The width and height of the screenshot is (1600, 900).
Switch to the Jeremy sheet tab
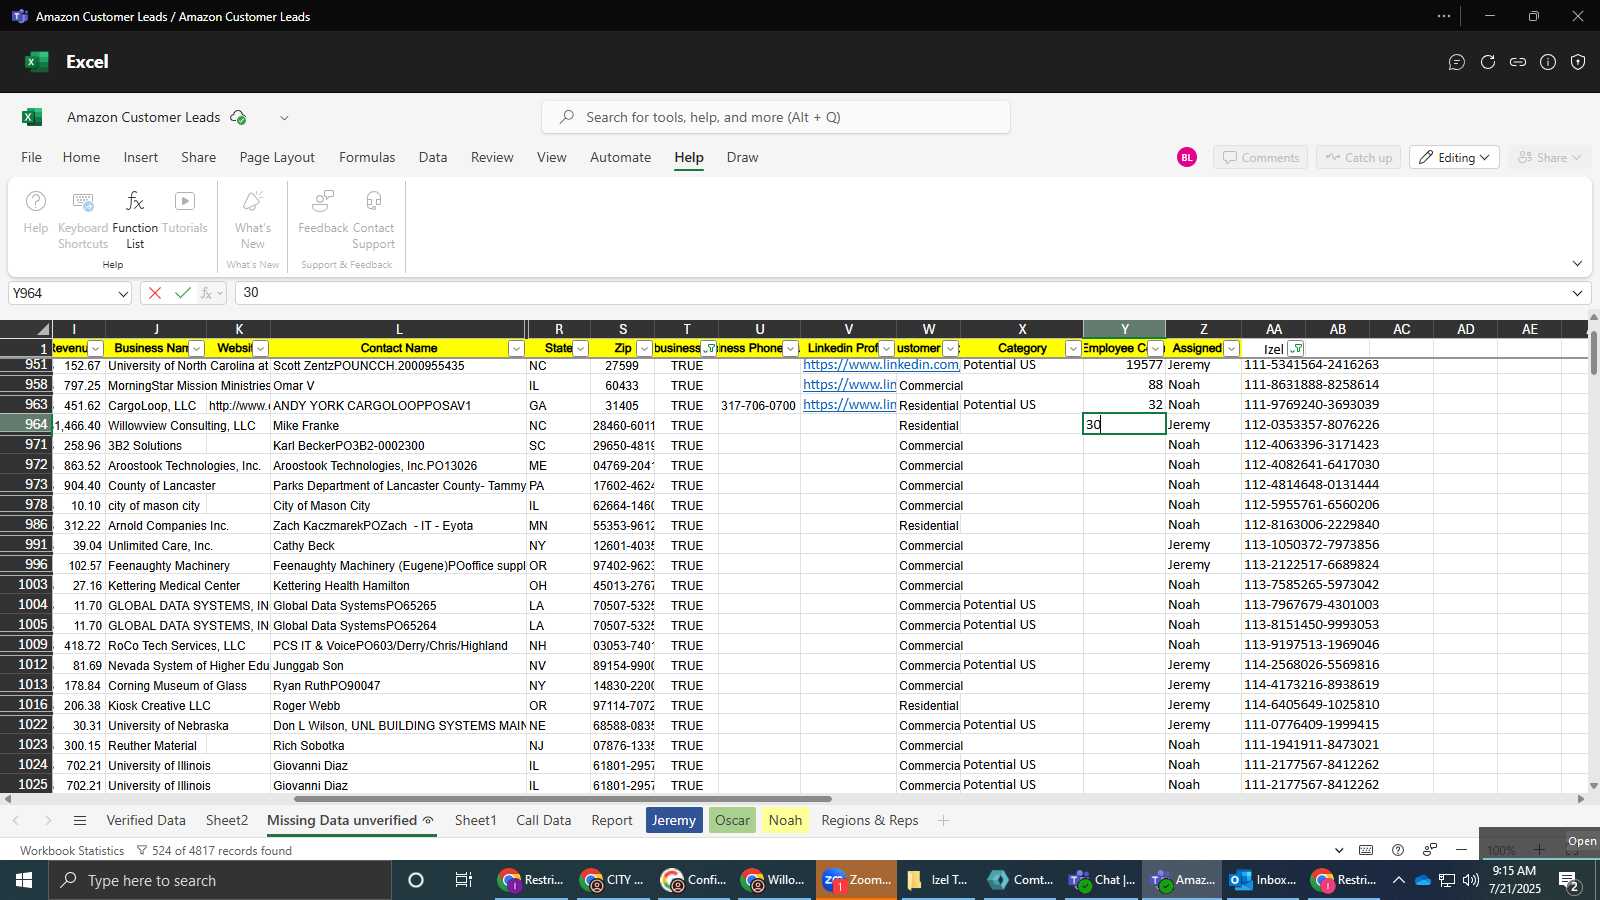(x=674, y=821)
